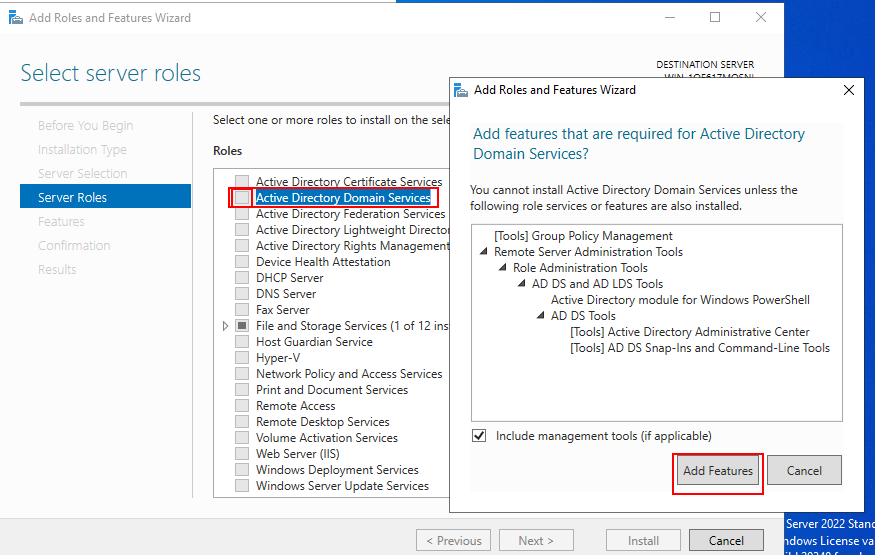Viewport: 875px width, 555px height.
Task: Select the Server Roles step
Action: click(105, 196)
